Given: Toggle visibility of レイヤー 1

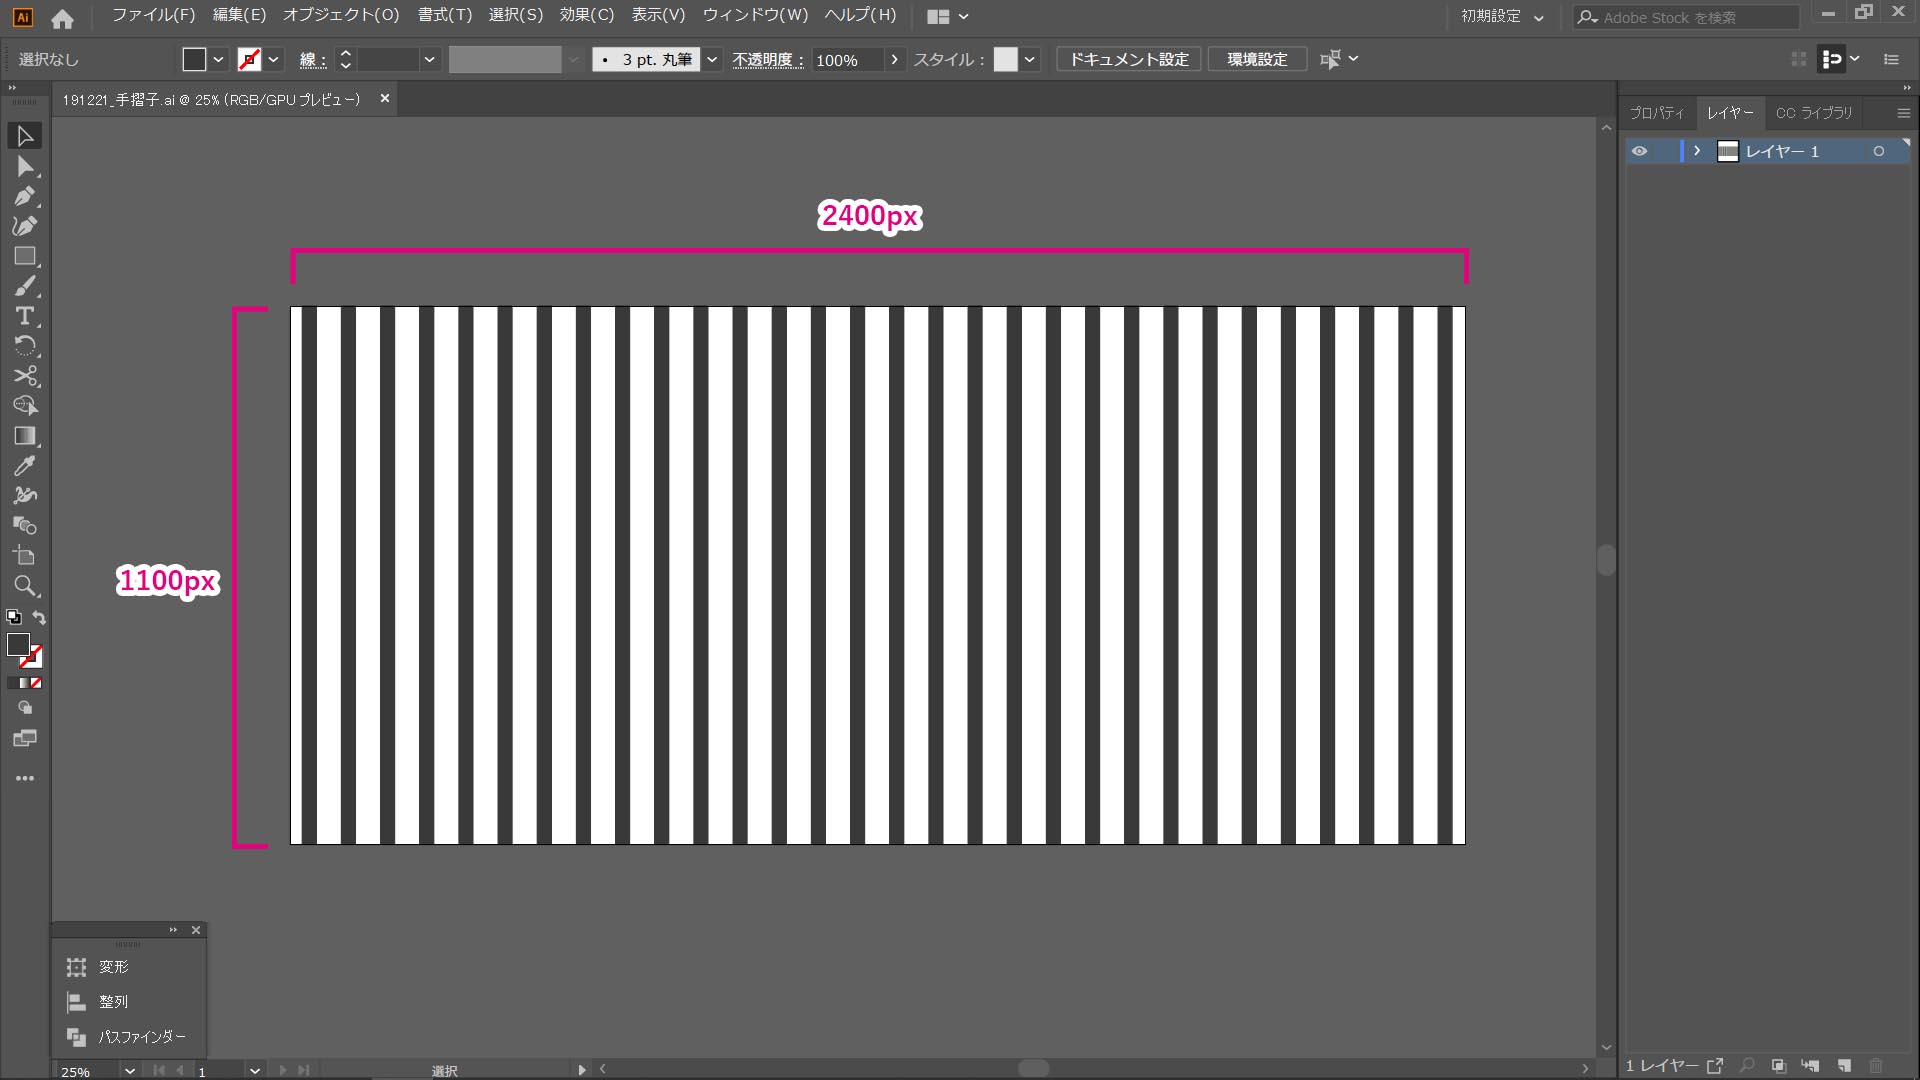Looking at the screenshot, I should [1639, 151].
